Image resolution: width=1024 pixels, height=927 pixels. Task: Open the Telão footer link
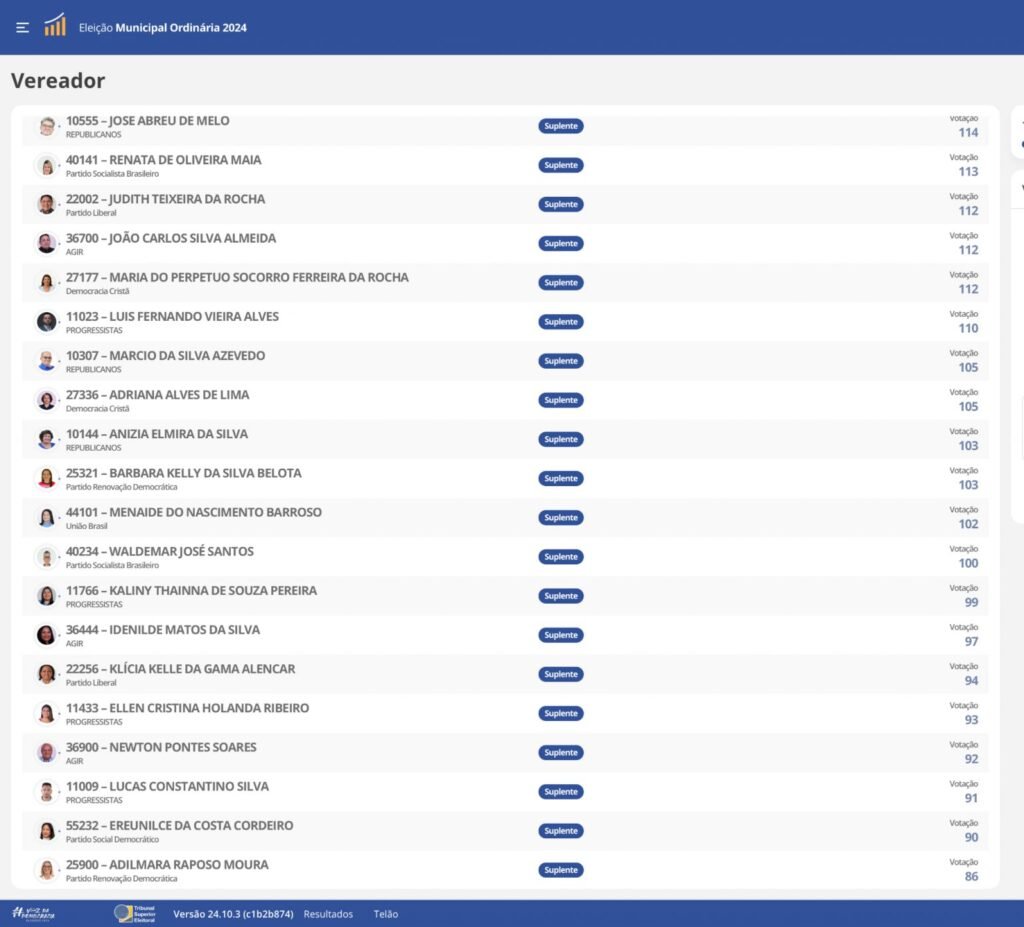tap(385, 914)
